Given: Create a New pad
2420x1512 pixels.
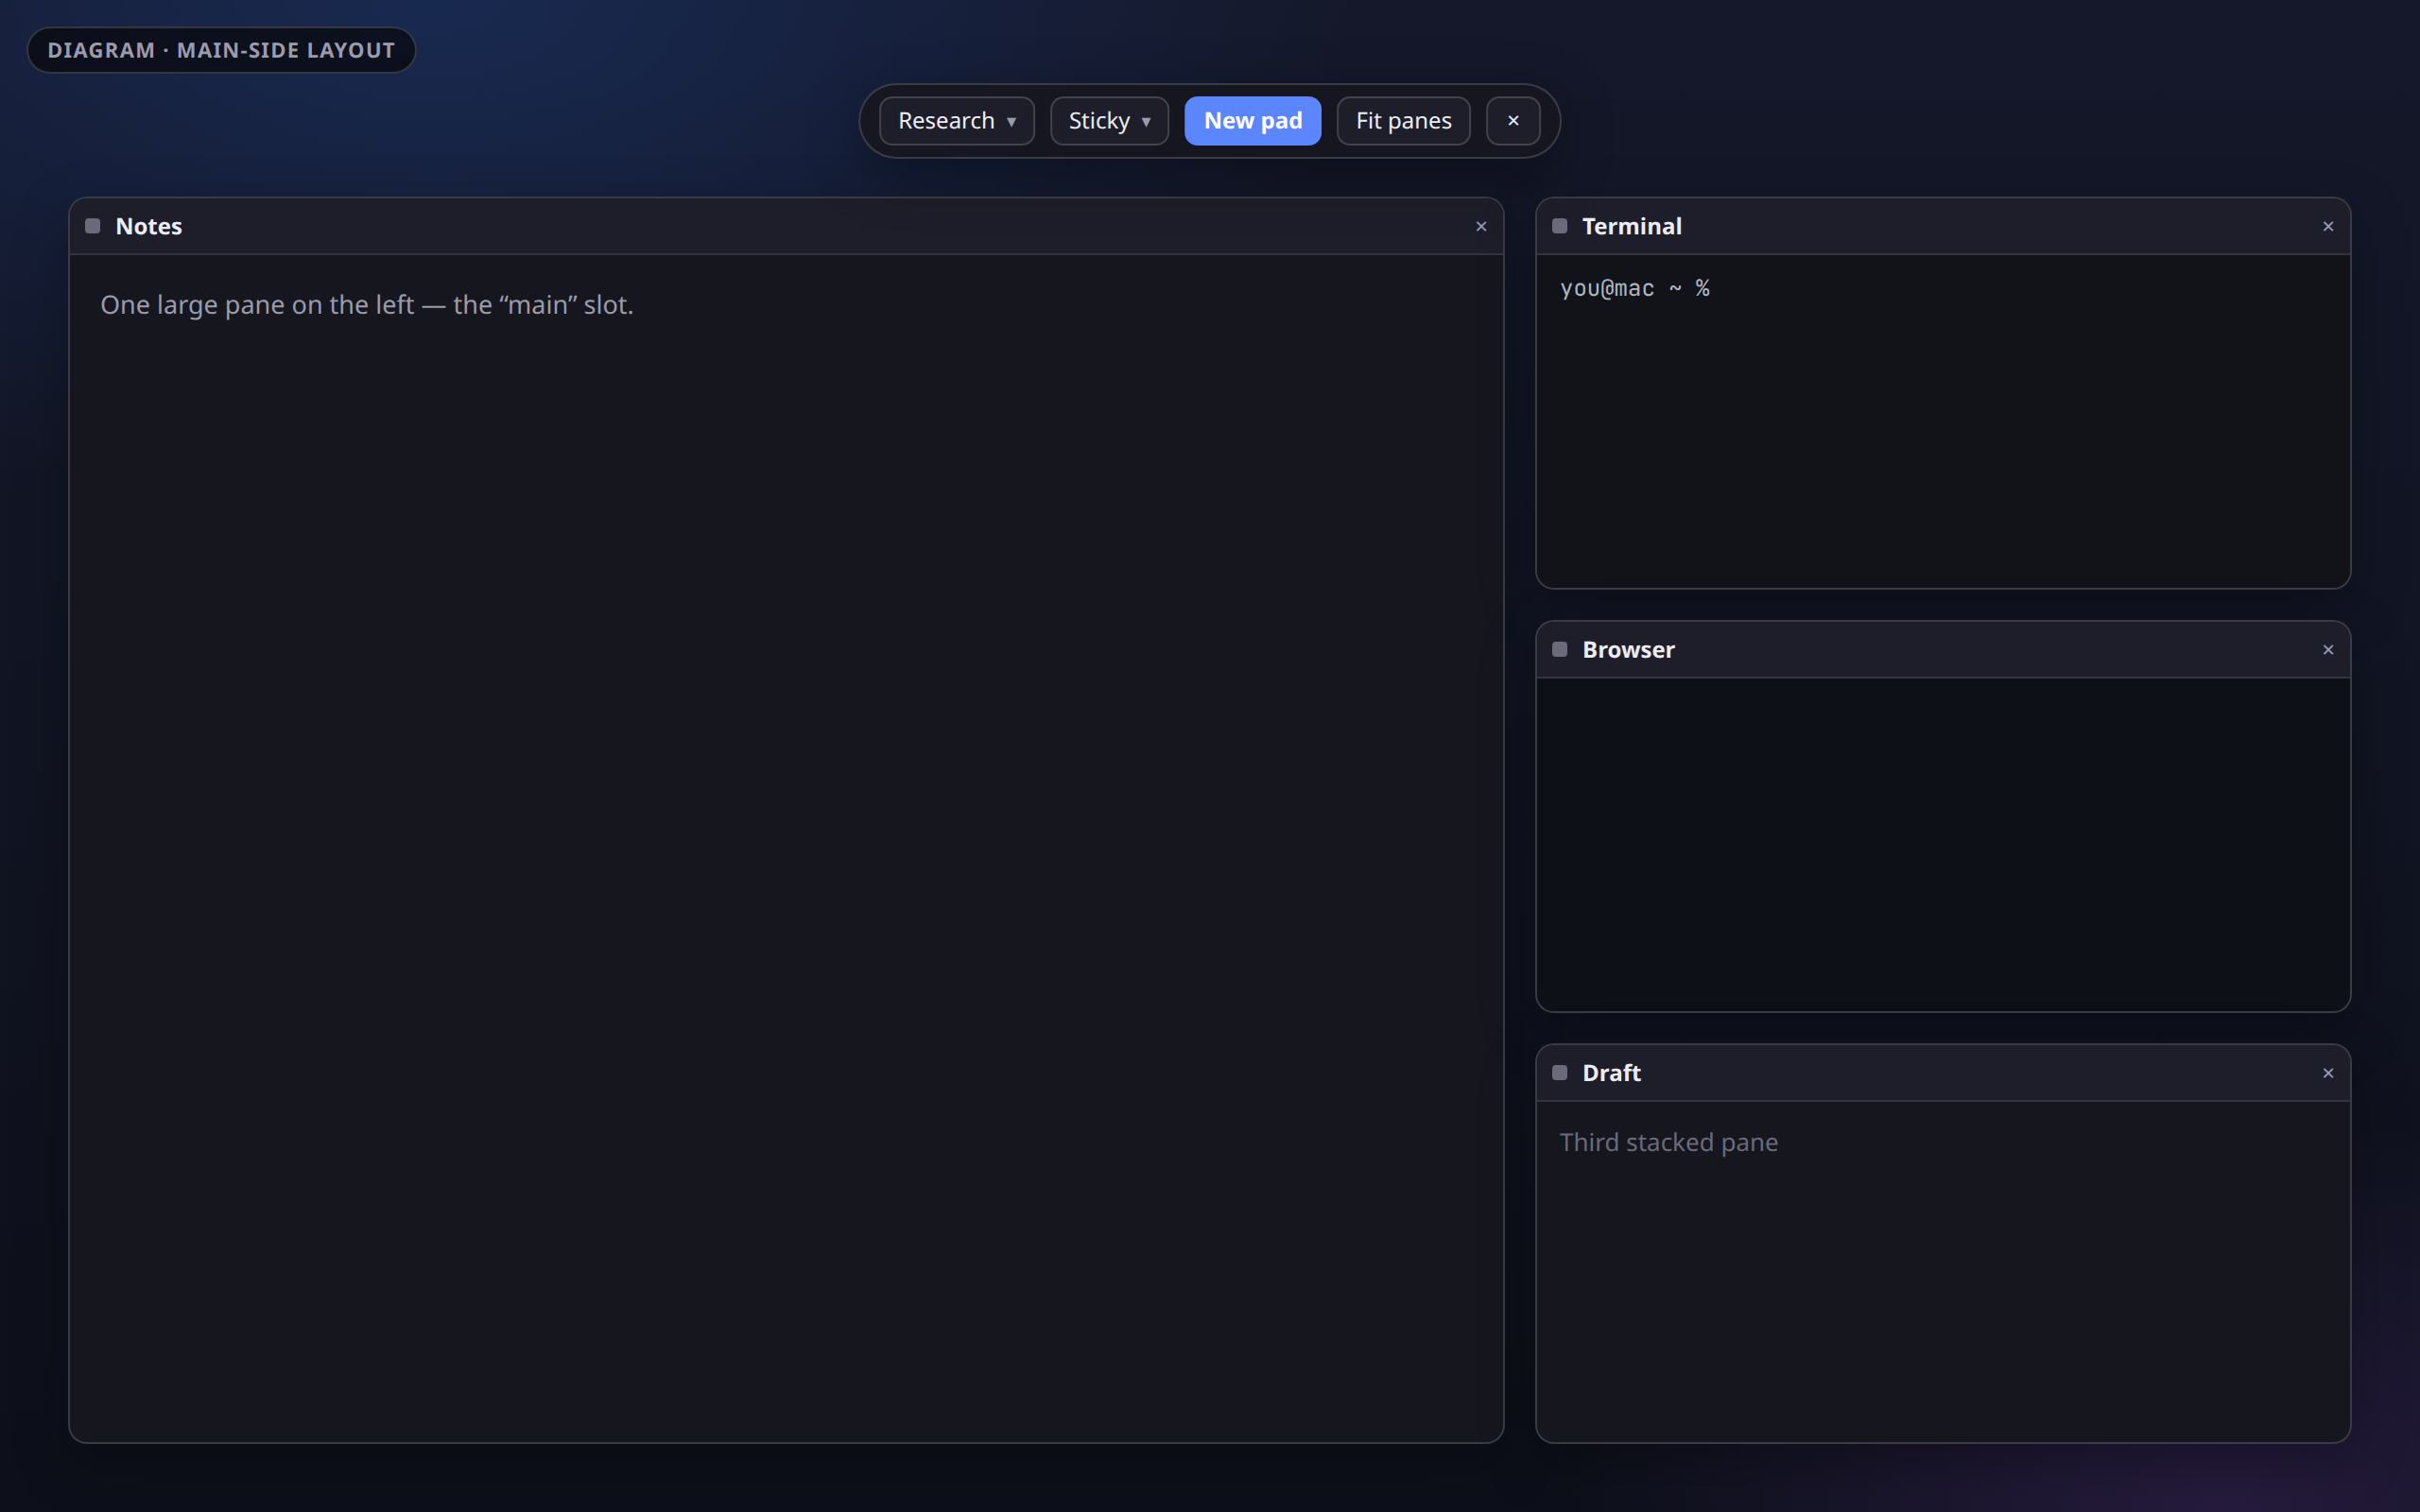Looking at the screenshot, I should tap(1253, 121).
